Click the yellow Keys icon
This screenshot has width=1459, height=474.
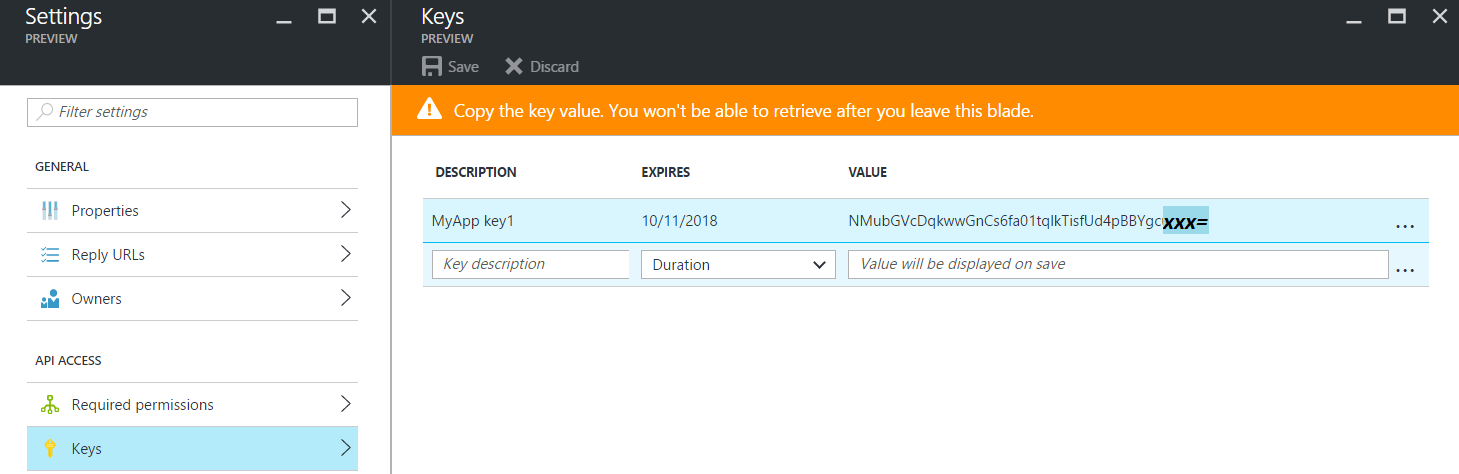50,449
